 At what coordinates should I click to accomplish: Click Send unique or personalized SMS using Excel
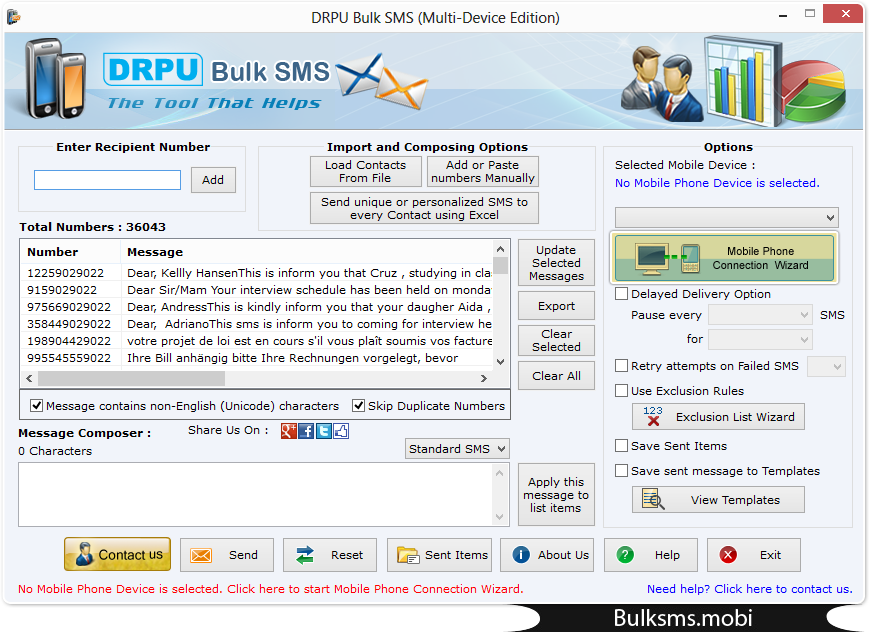(x=425, y=208)
